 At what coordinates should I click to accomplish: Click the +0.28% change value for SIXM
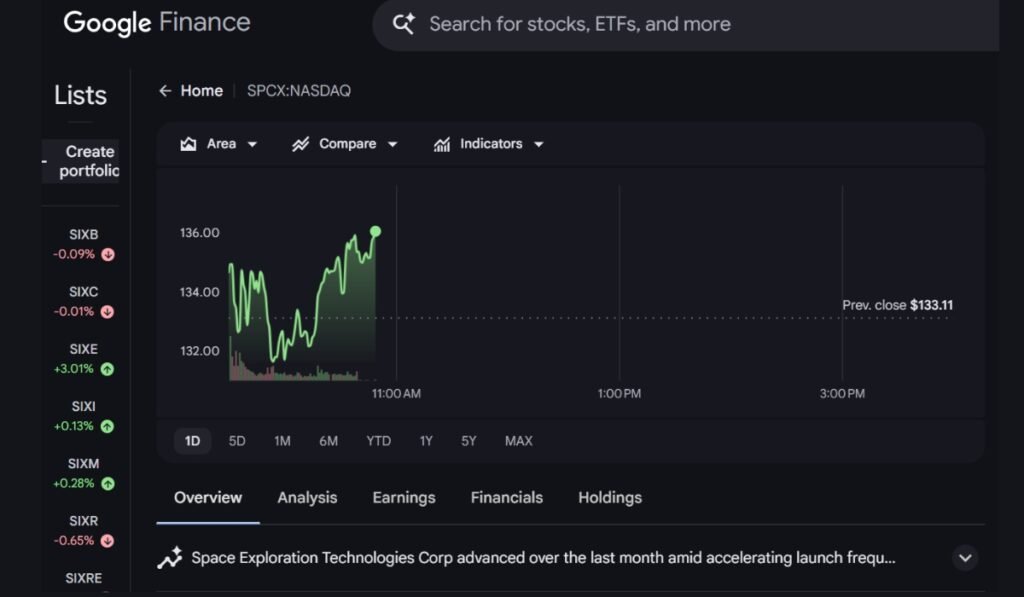pyautogui.click(x=74, y=483)
